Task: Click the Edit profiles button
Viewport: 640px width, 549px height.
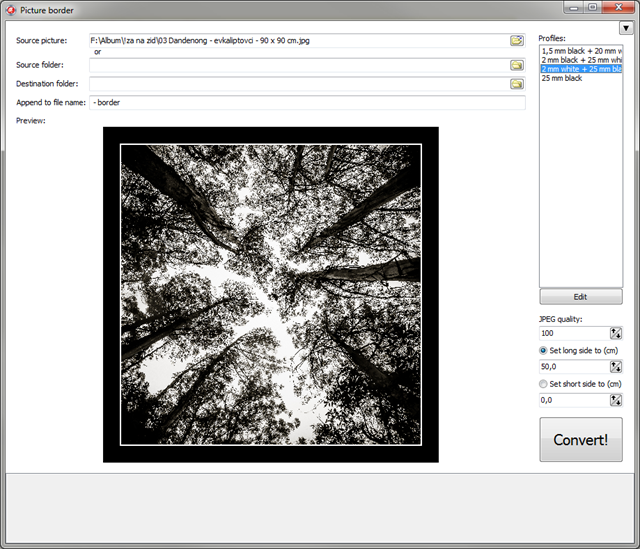Action: click(581, 297)
